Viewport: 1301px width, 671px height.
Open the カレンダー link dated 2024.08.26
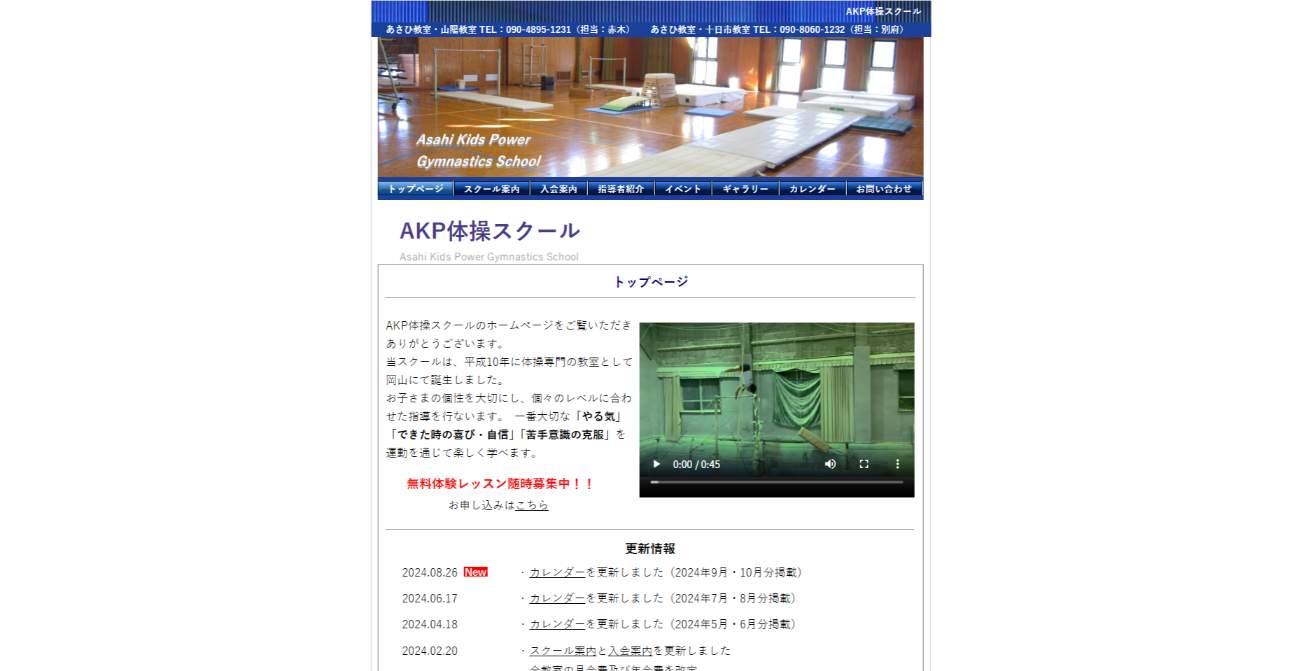tap(557, 572)
